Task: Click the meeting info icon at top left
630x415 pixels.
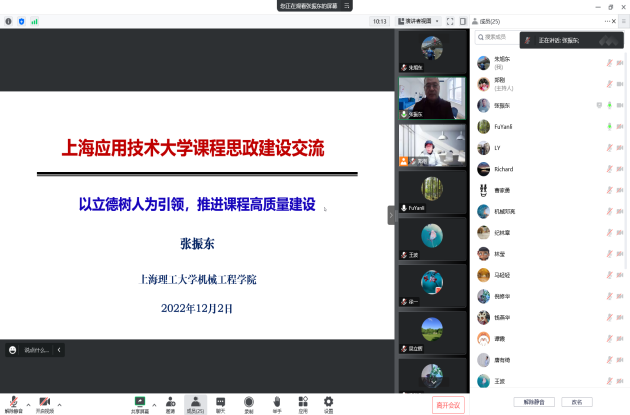Action: pos(8,21)
